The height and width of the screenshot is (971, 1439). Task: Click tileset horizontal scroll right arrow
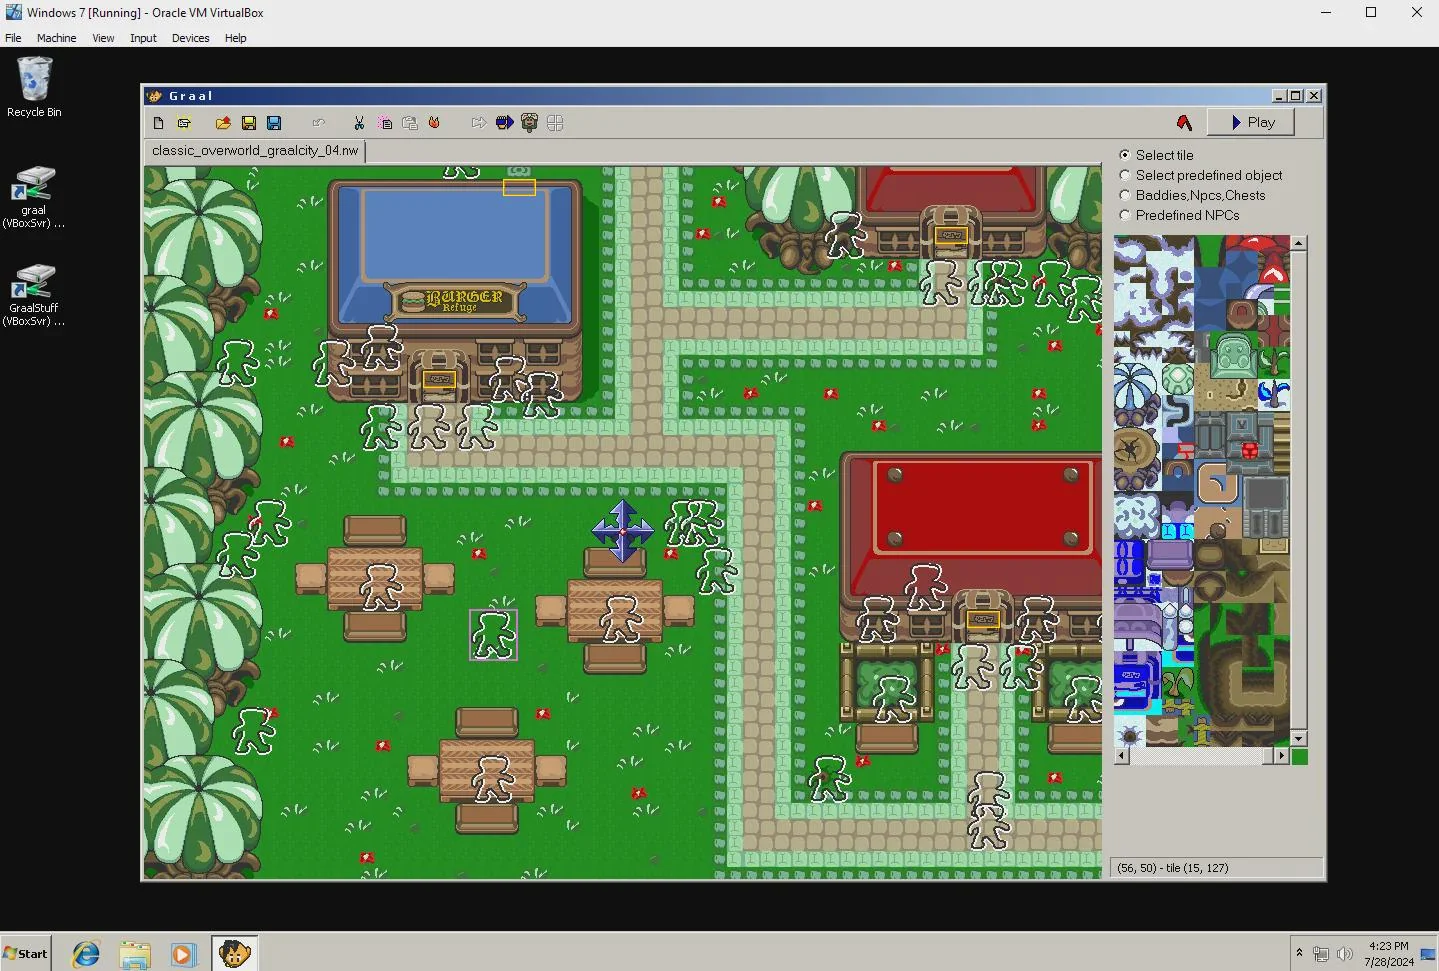click(x=1281, y=756)
